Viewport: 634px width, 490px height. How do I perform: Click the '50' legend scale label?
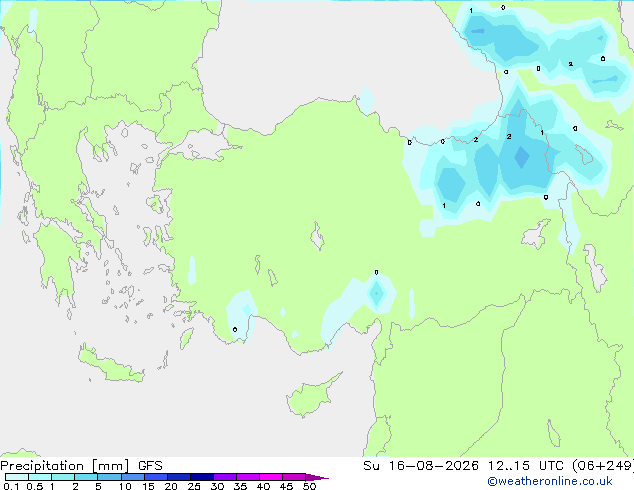pyautogui.click(x=309, y=486)
